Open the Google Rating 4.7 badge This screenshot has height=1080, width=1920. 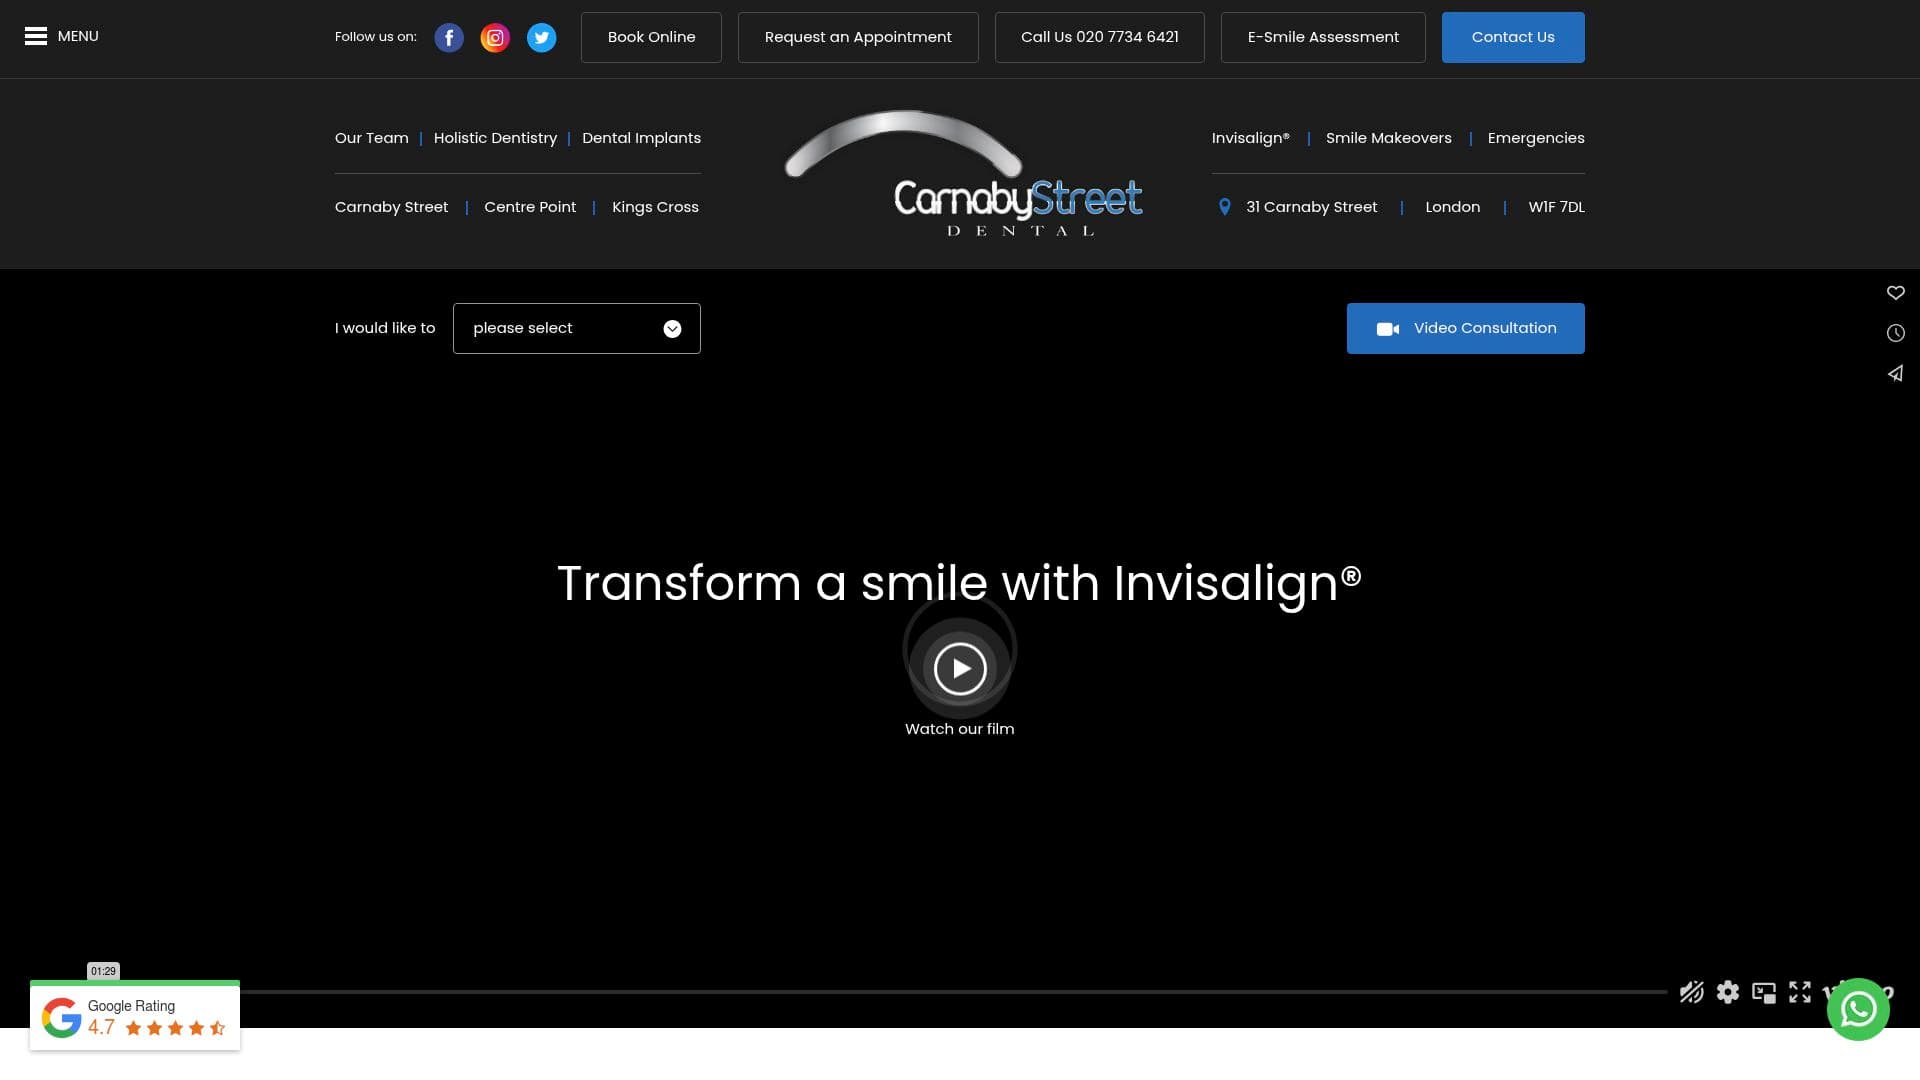(135, 1016)
